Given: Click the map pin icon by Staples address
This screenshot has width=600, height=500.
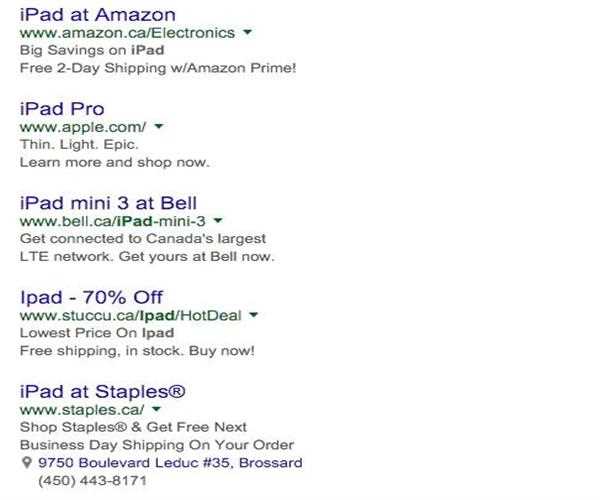Looking at the screenshot, I should tap(26, 463).
